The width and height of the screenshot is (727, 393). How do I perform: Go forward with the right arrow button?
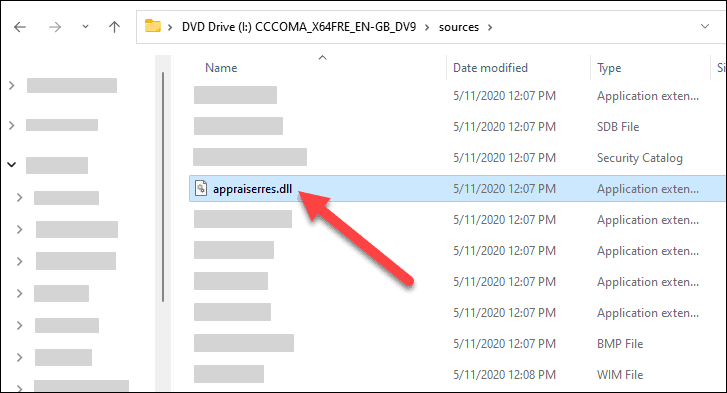pos(55,27)
